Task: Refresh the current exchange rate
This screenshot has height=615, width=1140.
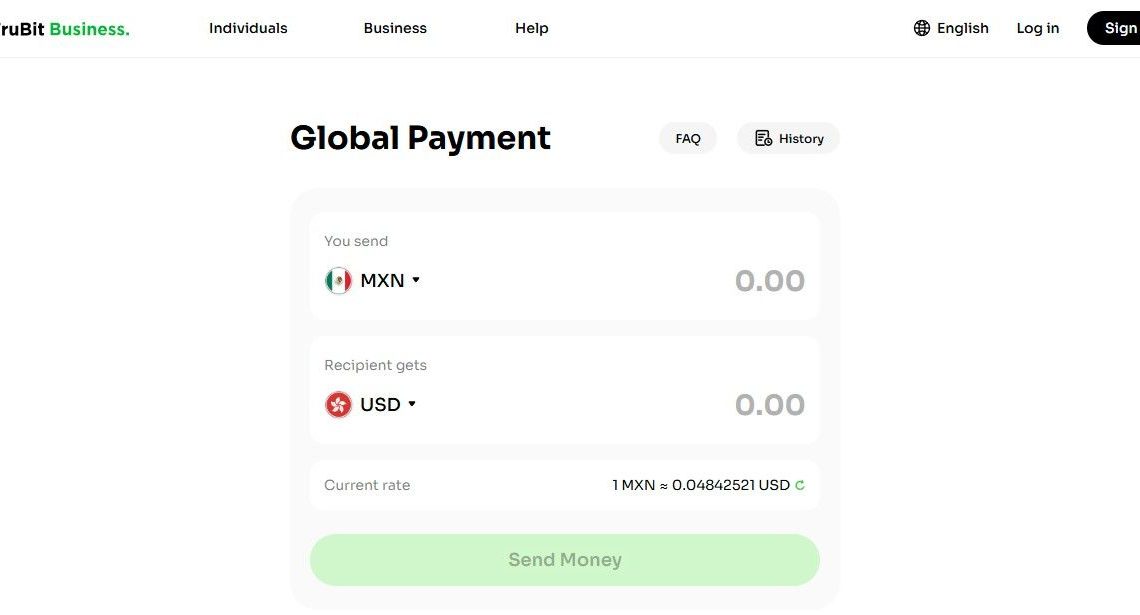Action: click(800, 485)
